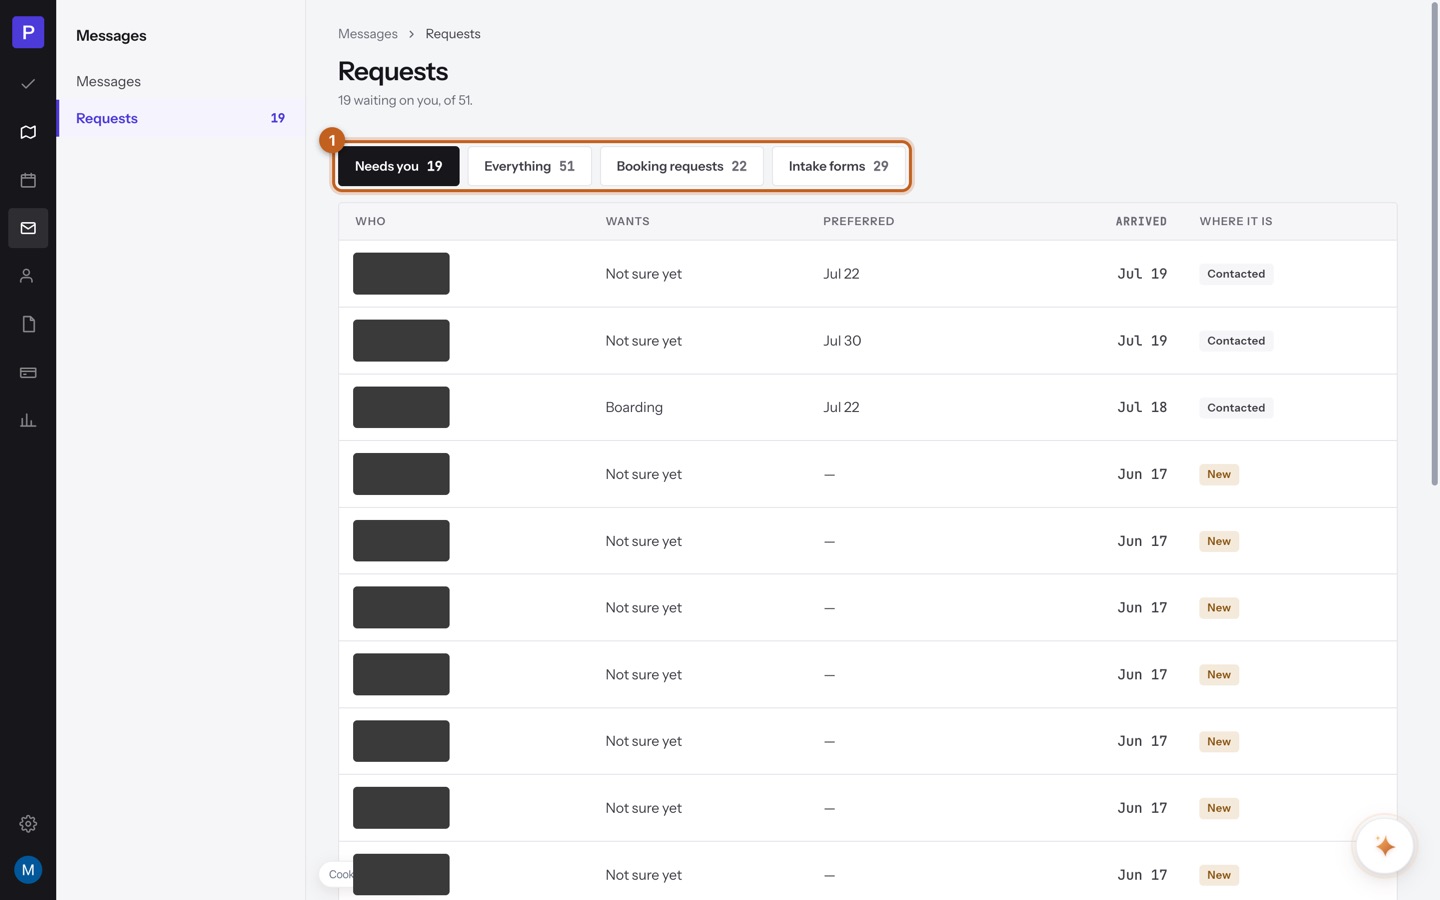Image resolution: width=1440 pixels, height=900 pixels.
Task: Select the envelope messages icon
Action: 28,228
